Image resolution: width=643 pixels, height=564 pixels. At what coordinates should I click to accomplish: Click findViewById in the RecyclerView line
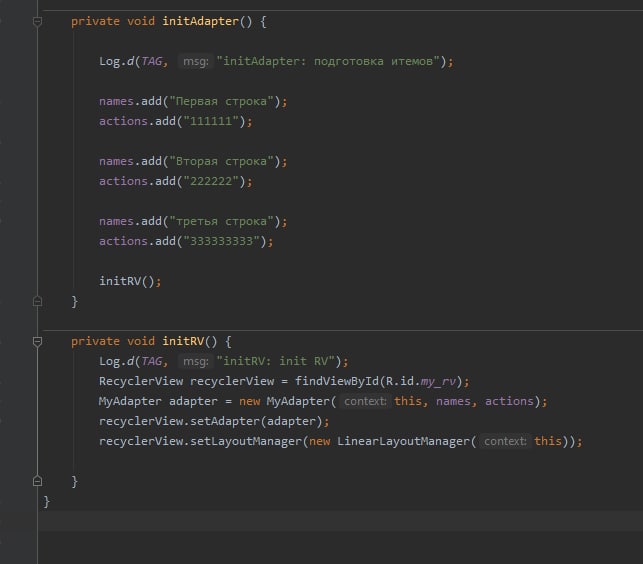coord(337,381)
